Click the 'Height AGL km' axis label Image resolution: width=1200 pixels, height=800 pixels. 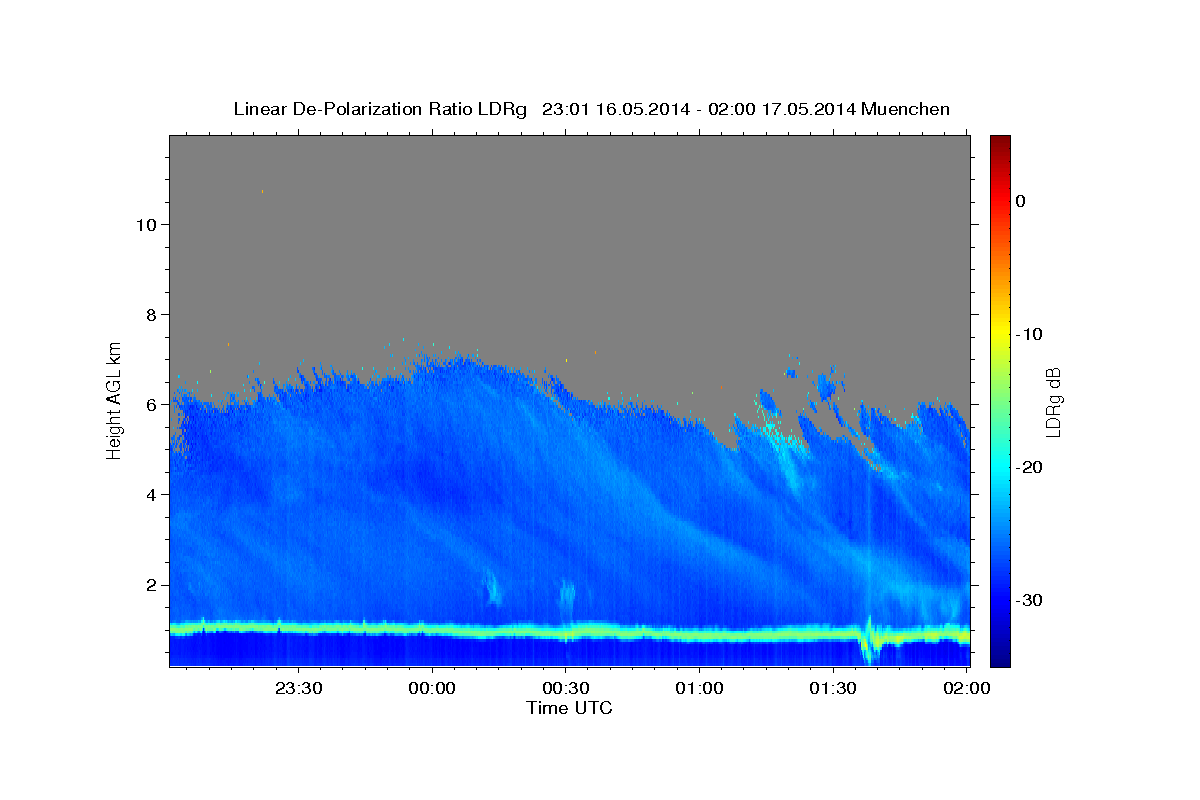[115, 399]
